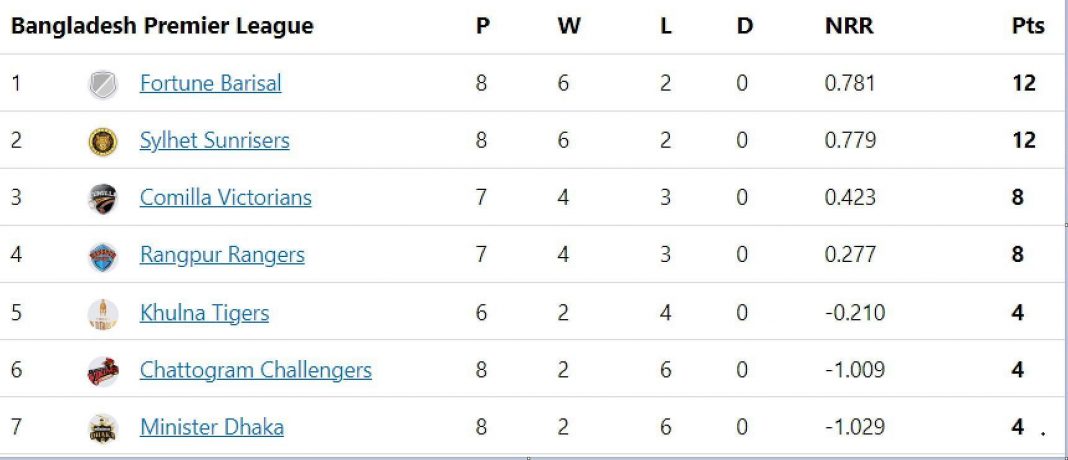Click the Fortune Barisal team logo

coord(103,85)
